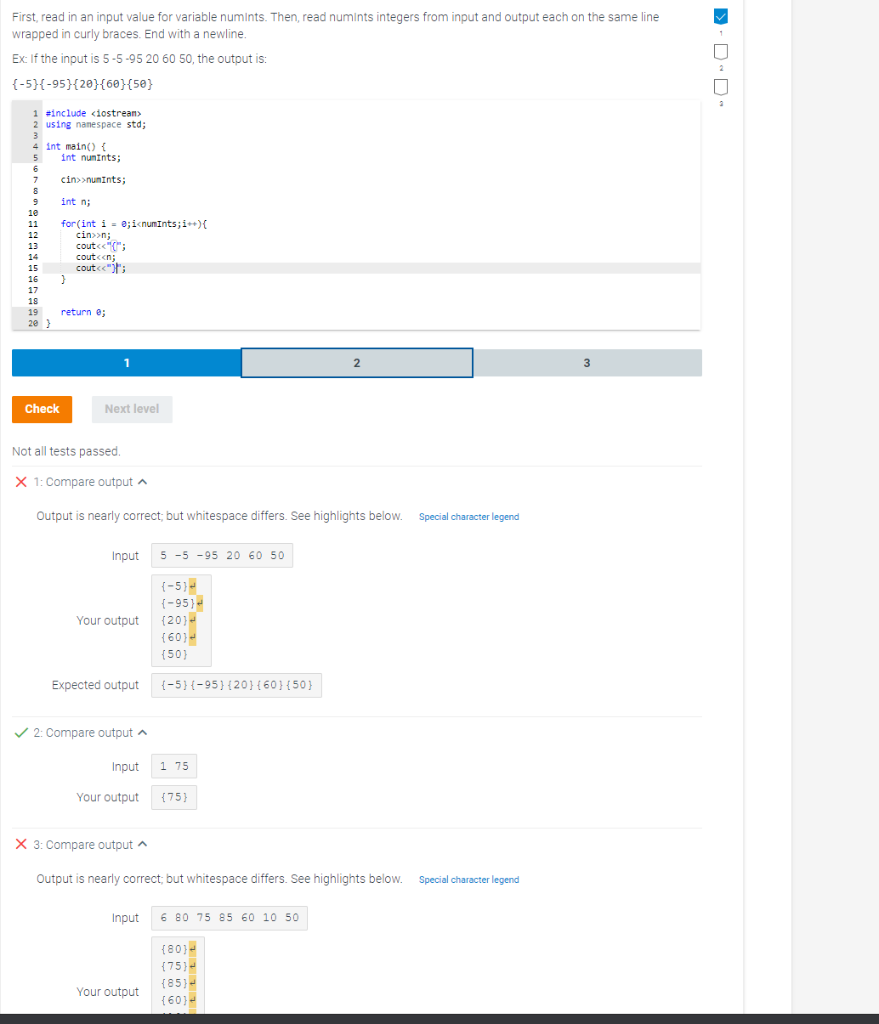The image size is (879, 1024).
Task: Click the red X icon beside test 1
Action: pyautogui.click(x=20, y=481)
